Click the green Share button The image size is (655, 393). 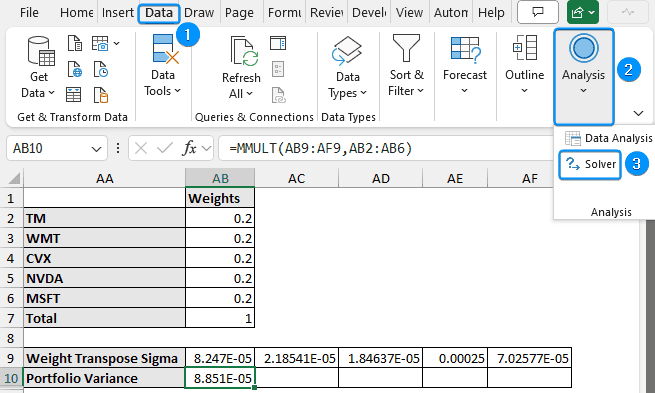(x=583, y=12)
